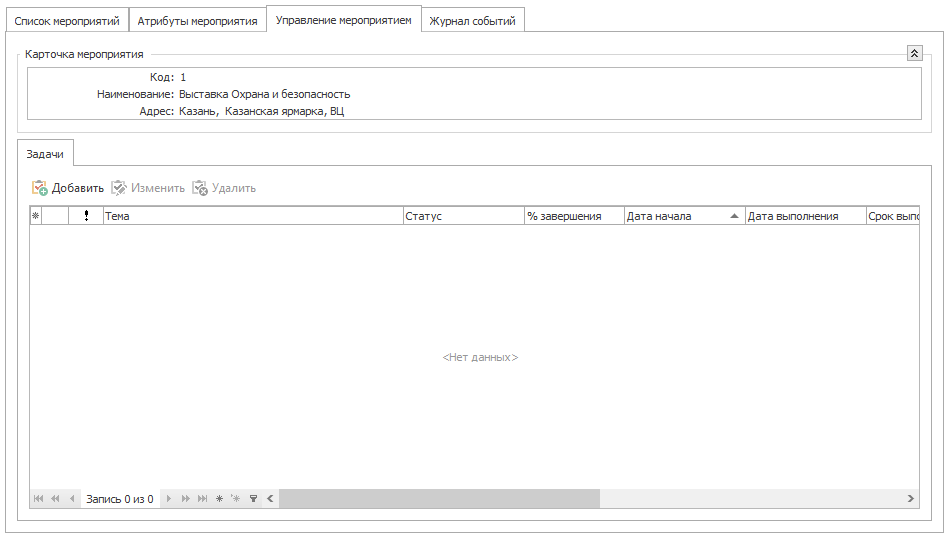Screen dimensions: 950x538
Task: Click the address Казань, Казанская ярмарка, ВЦ
Action: click(262, 111)
